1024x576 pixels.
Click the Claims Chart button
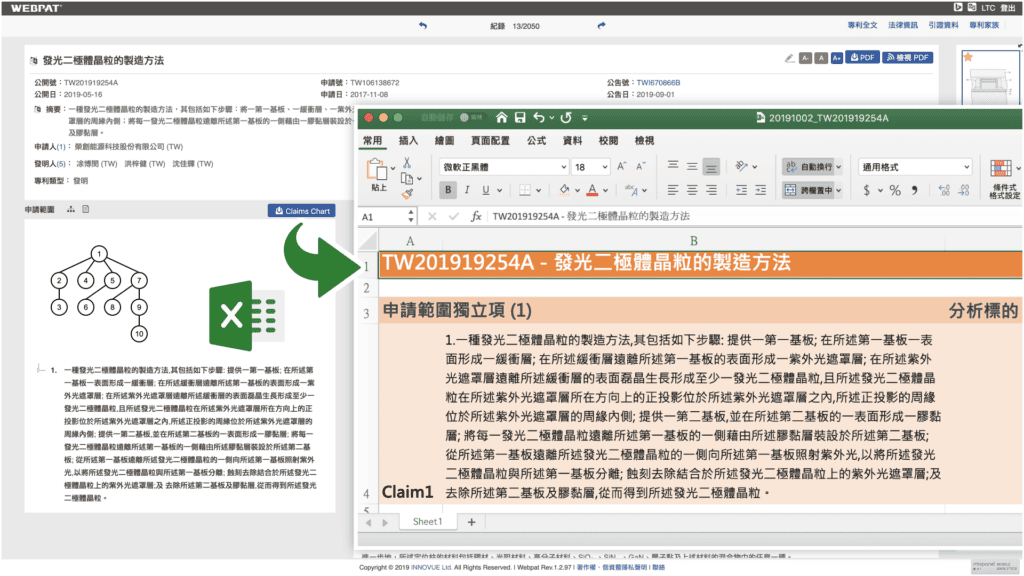[302, 211]
